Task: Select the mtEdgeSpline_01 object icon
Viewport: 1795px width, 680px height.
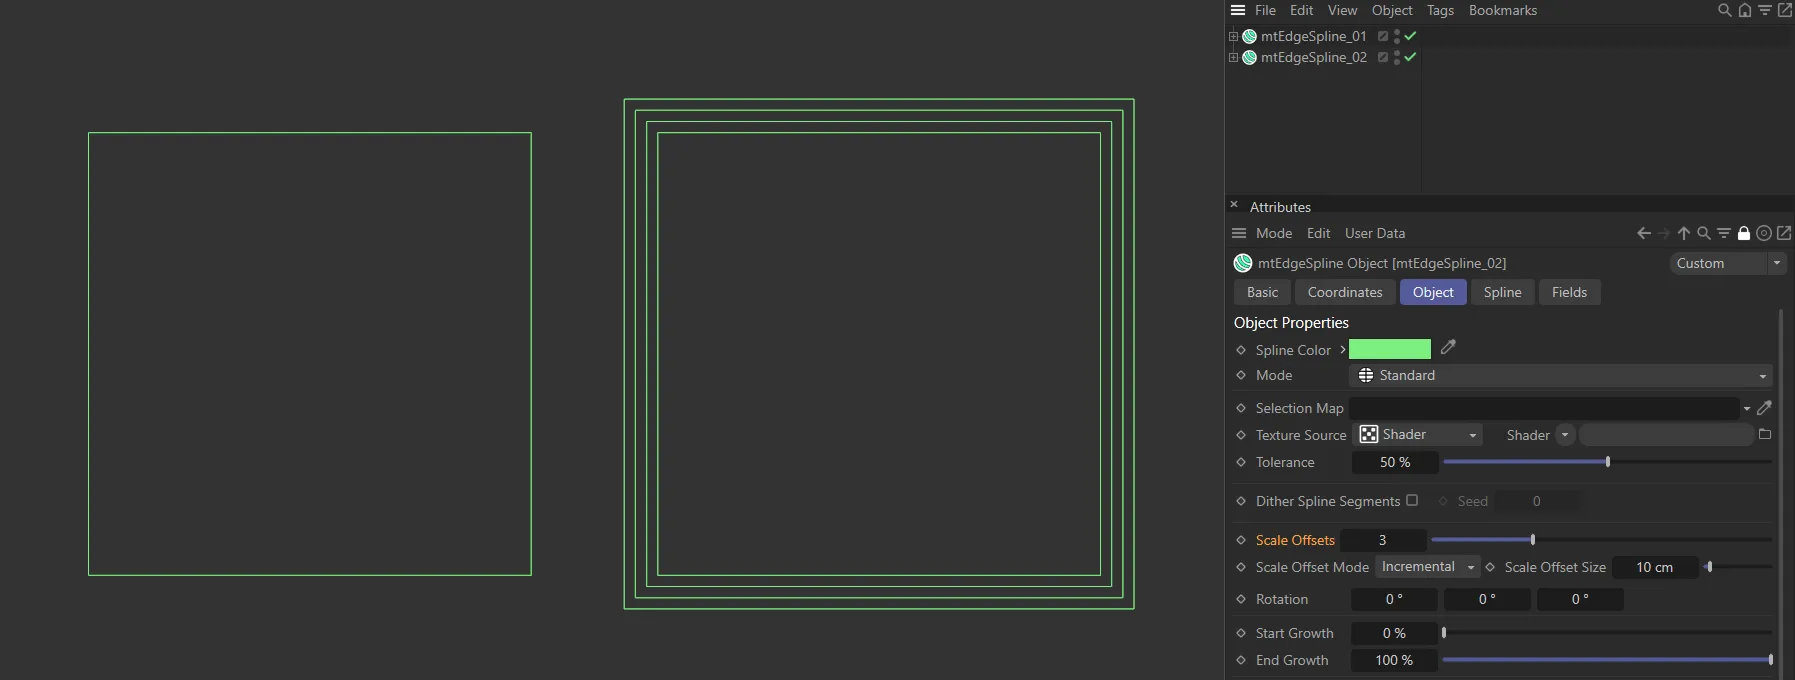Action: pyautogui.click(x=1249, y=36)
